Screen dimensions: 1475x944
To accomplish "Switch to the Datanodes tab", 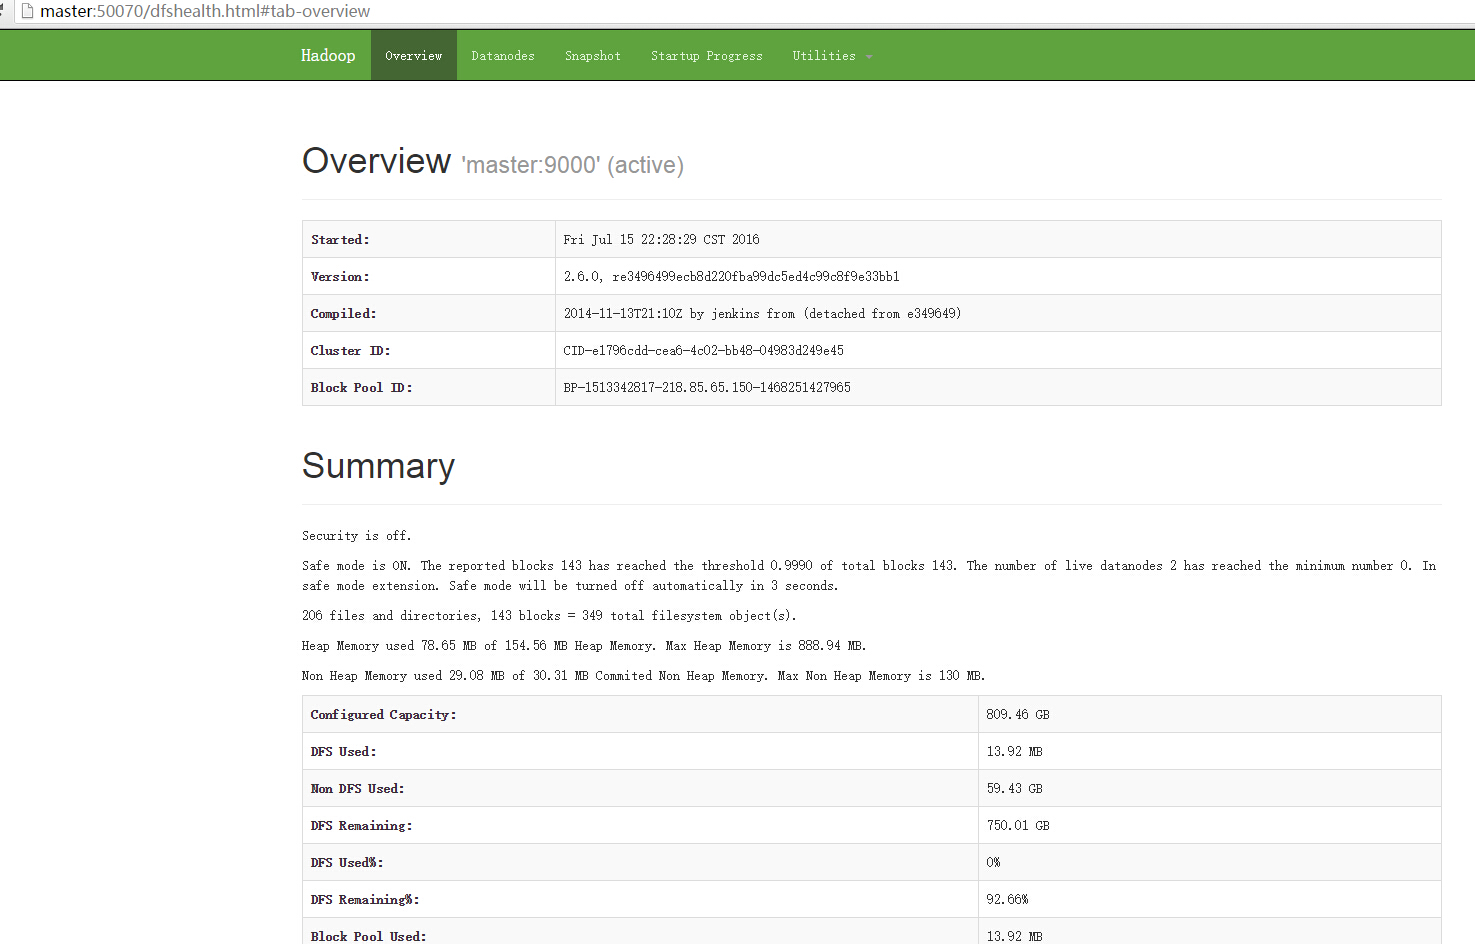I will pos(503,55).
